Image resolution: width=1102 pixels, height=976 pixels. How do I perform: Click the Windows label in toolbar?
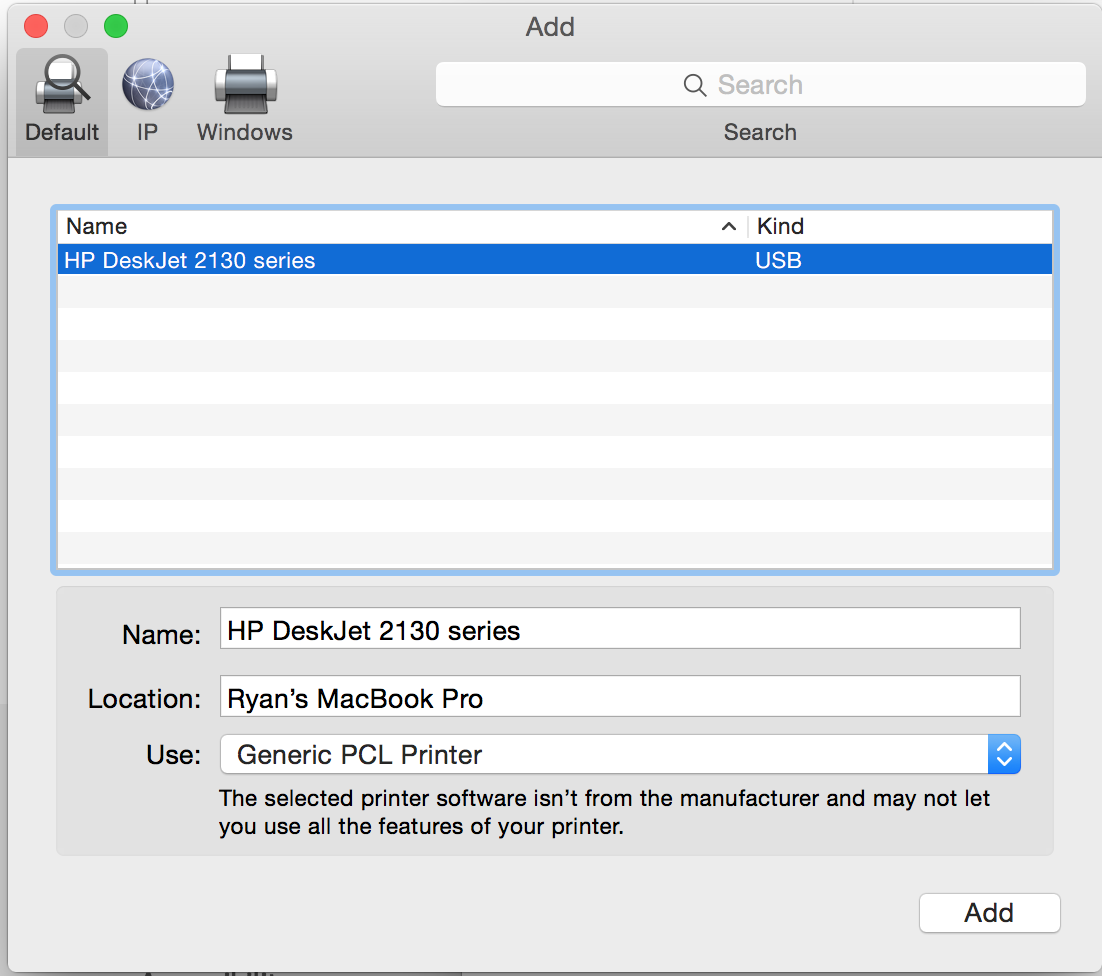[245, 132]
